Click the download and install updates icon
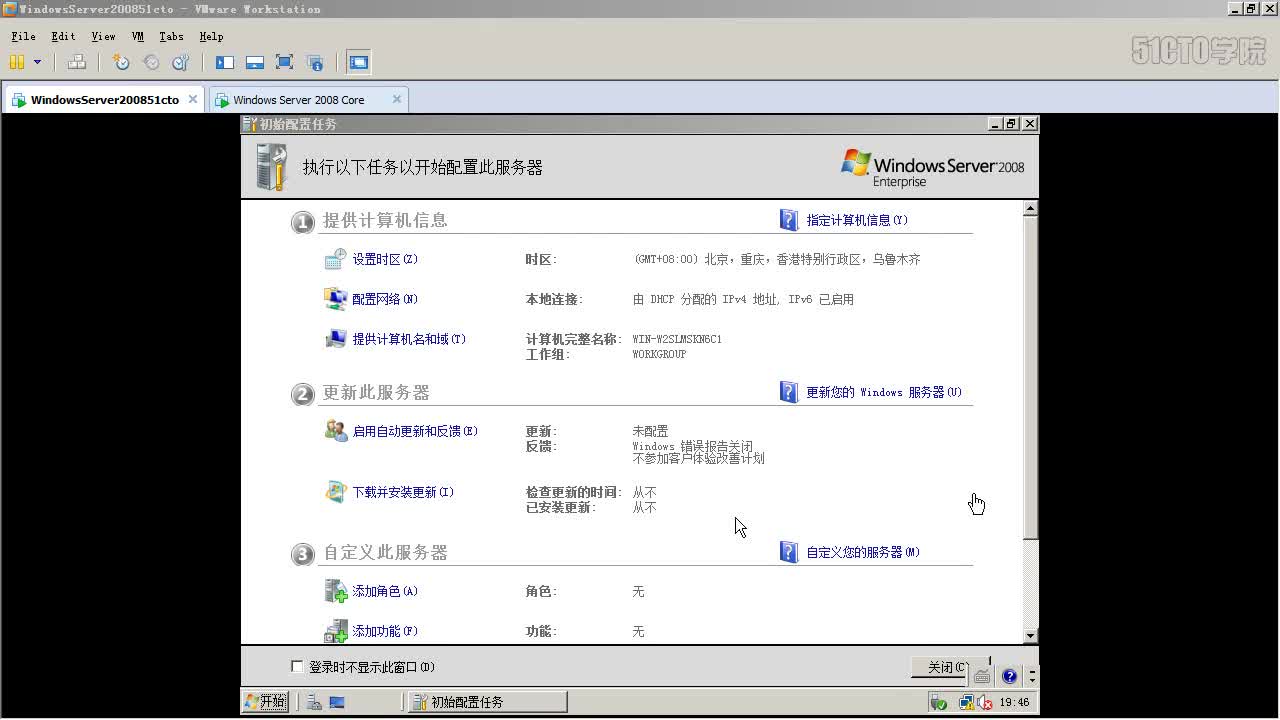1280x720 pixels. click(335, 491)
